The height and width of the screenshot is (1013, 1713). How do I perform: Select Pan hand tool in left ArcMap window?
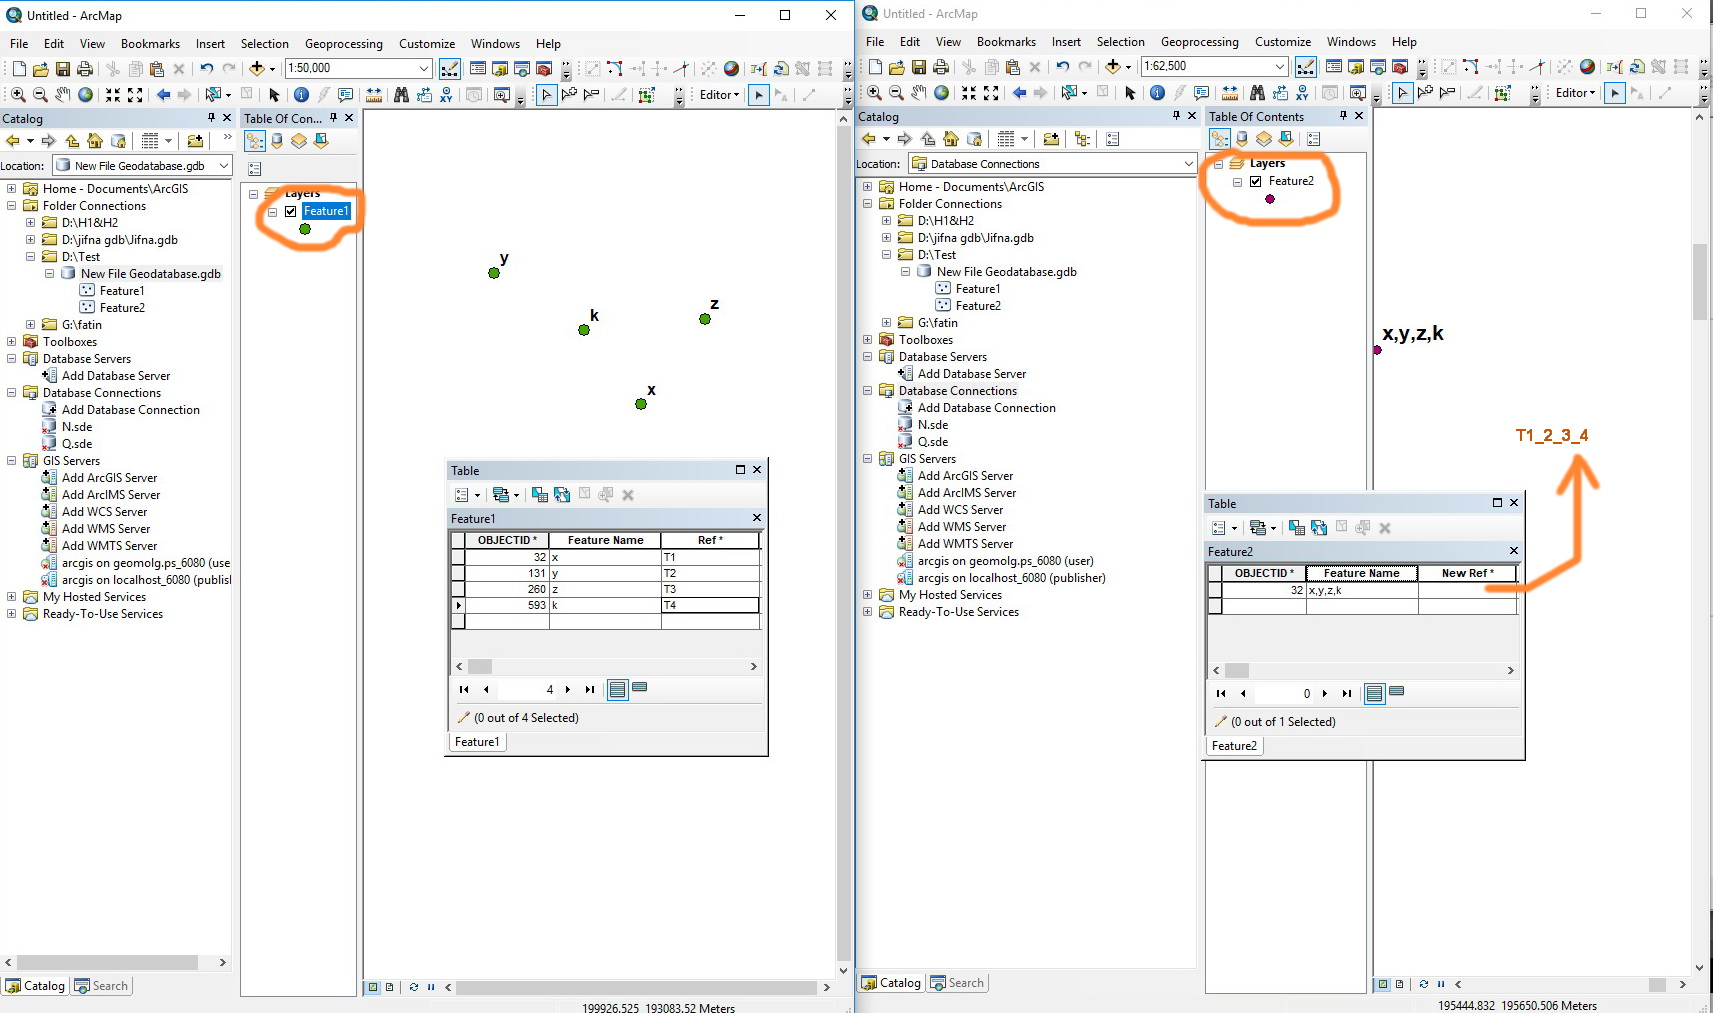(x=63, y=95)
